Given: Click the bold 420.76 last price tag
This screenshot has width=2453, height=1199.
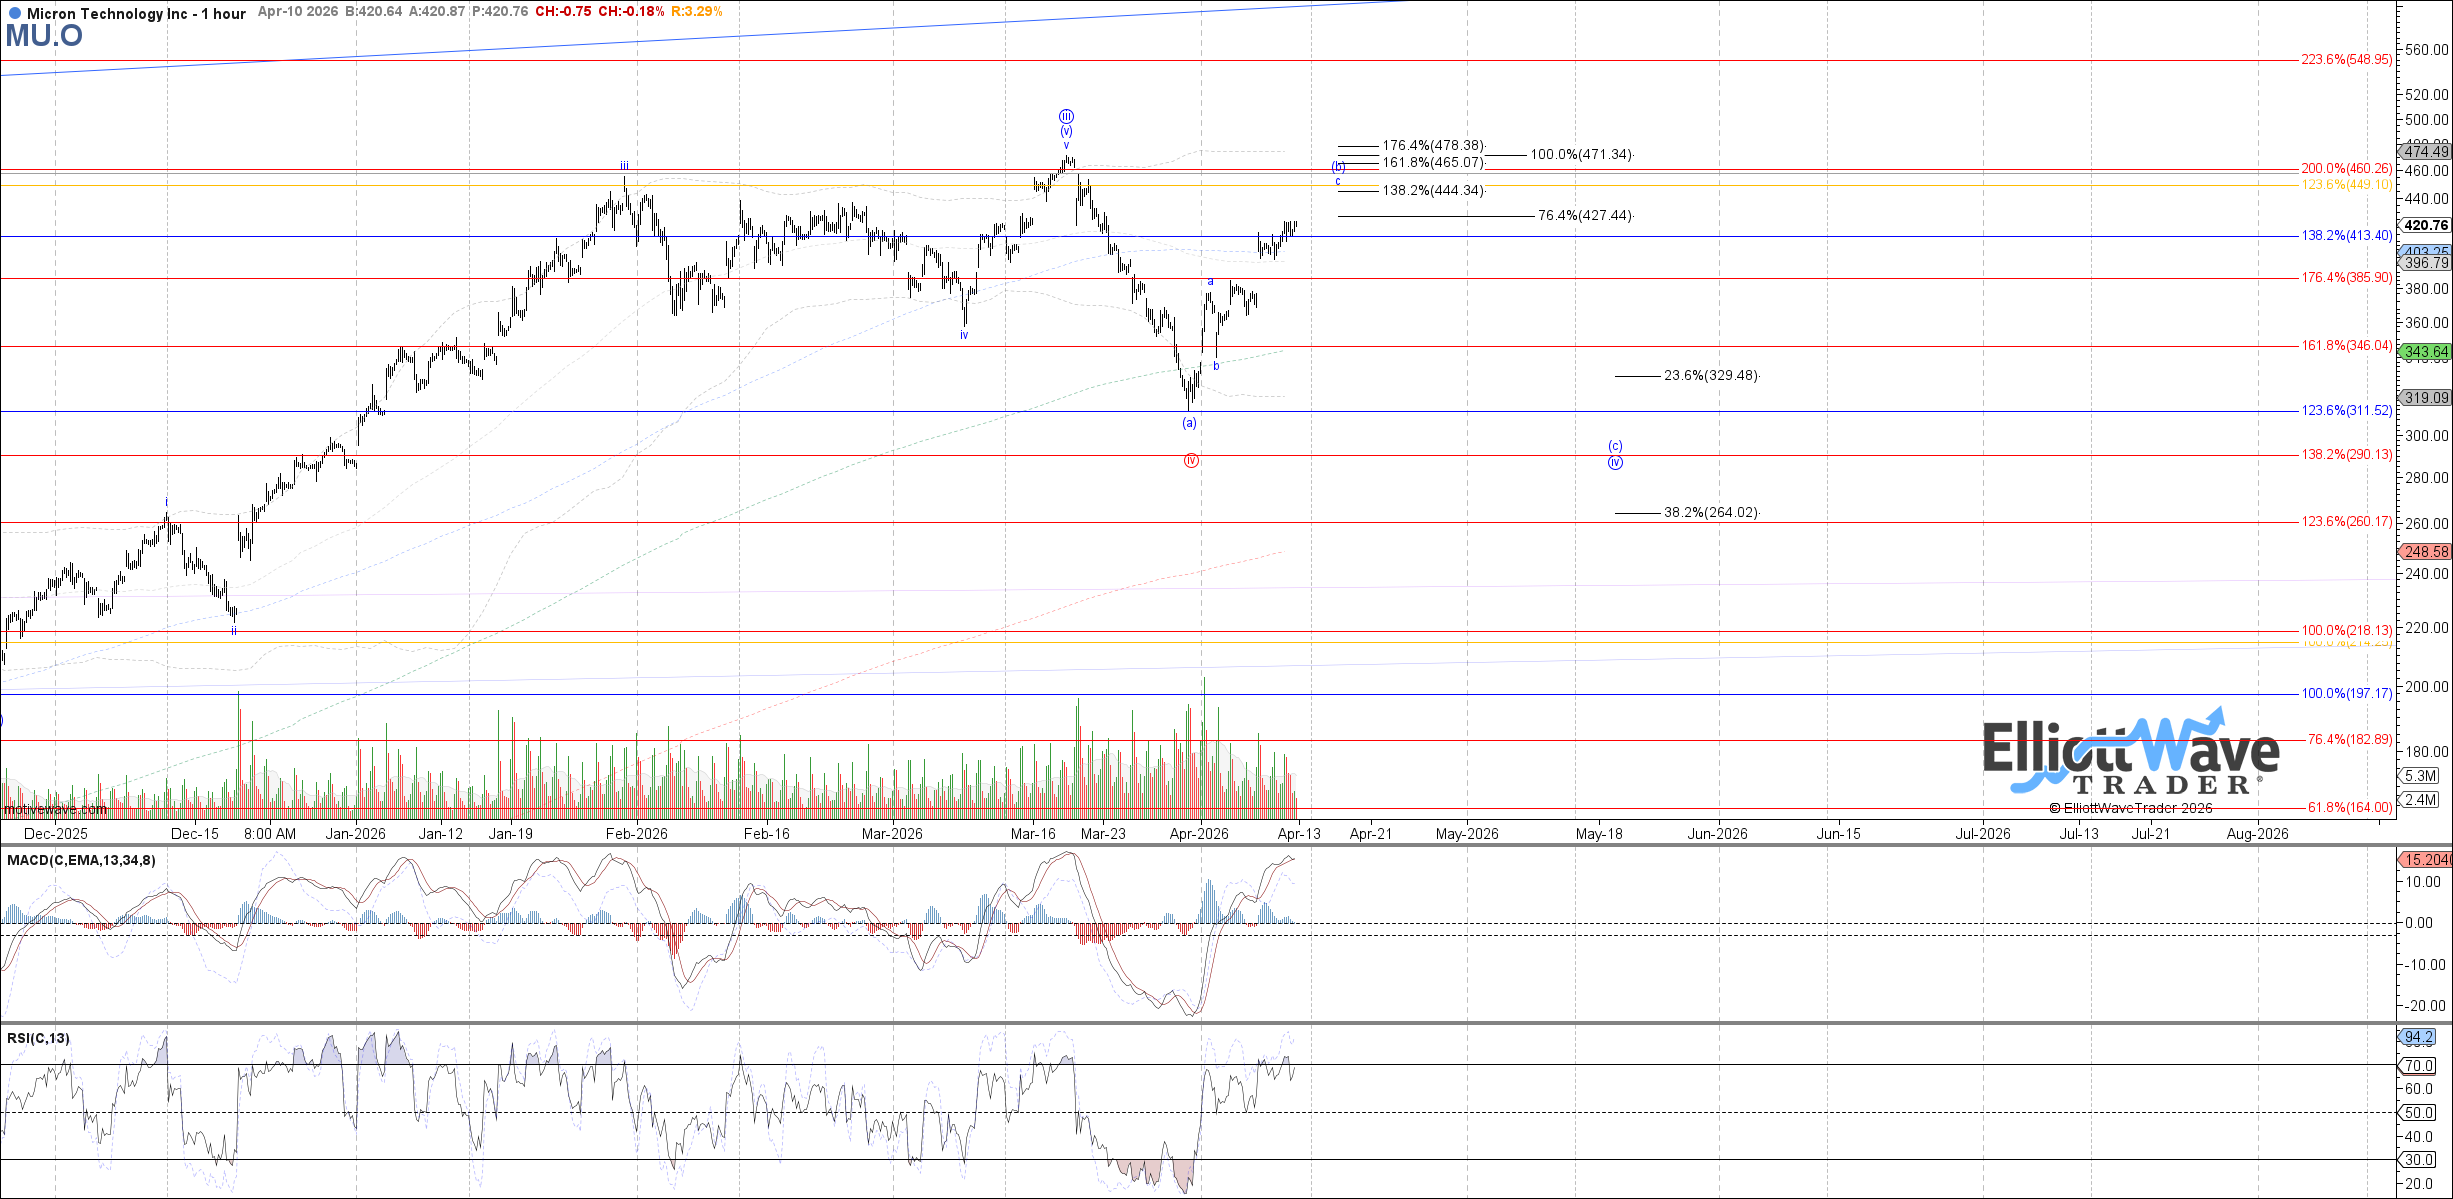Looking at the screenshot, I should click(2426, 226).
